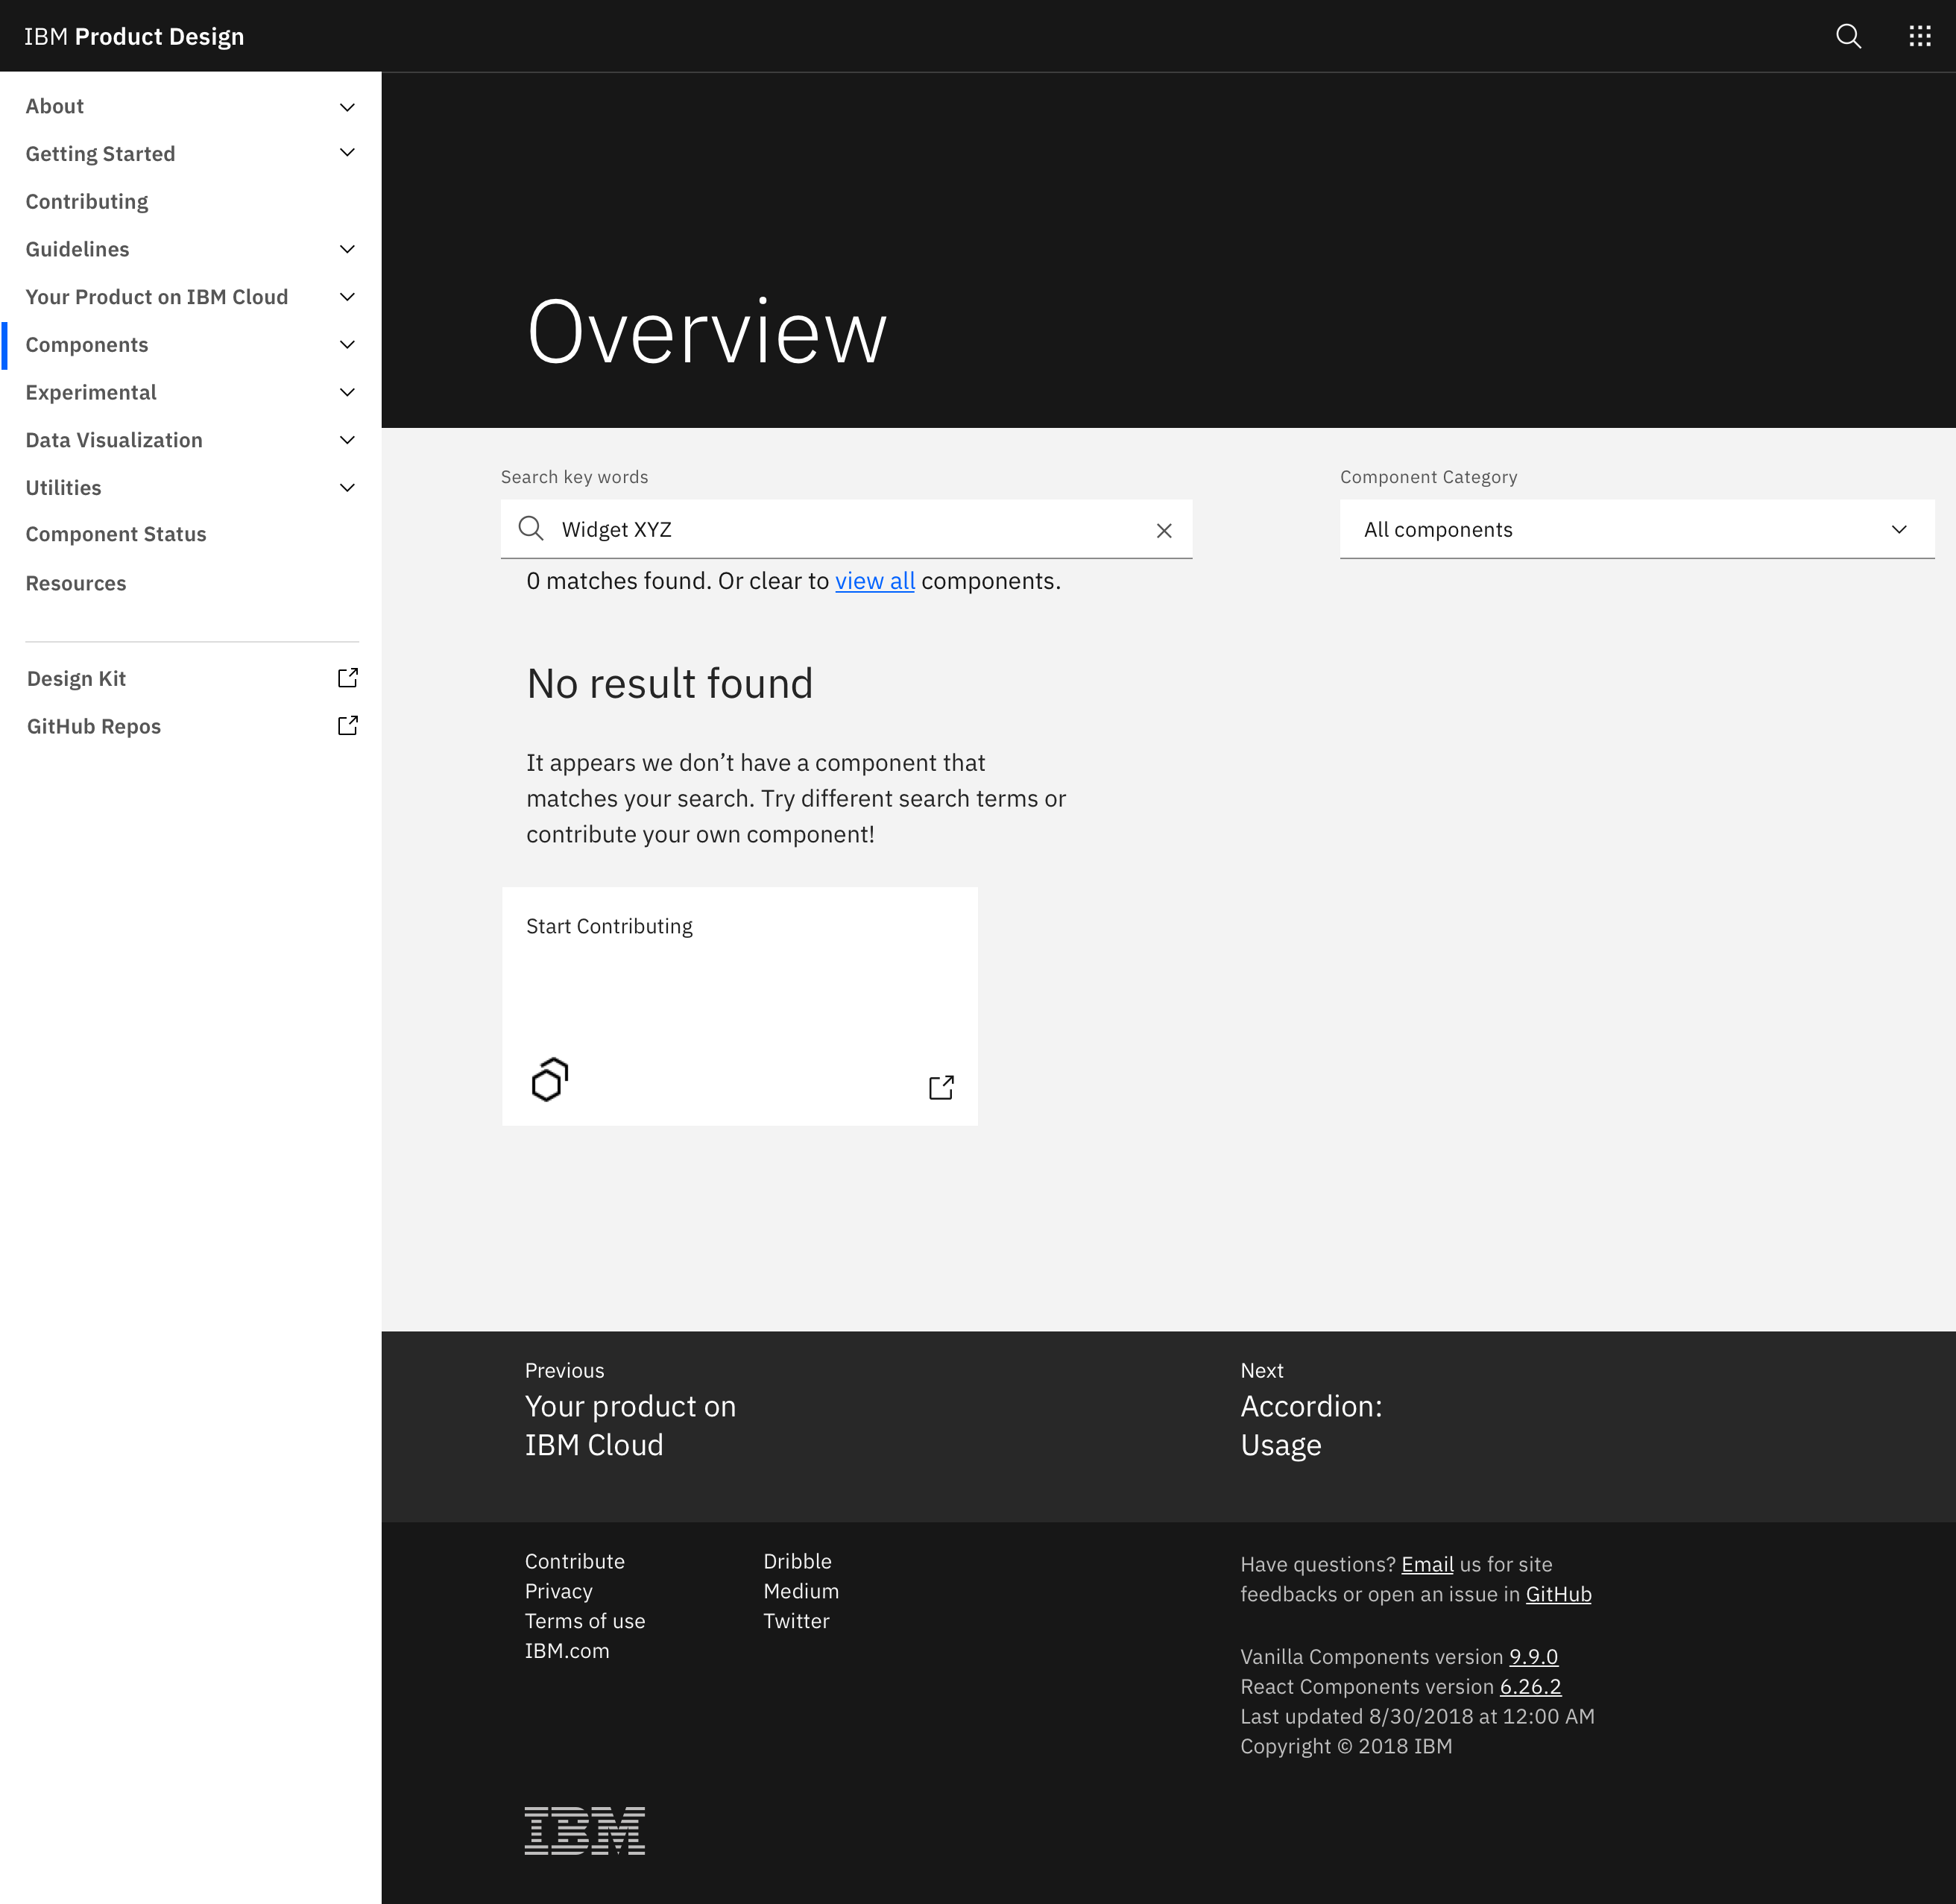The height and width of the screenshot is (1904, 1956).
Task: Open the external link on Start Contributing card
Action: click(940, 1087)
